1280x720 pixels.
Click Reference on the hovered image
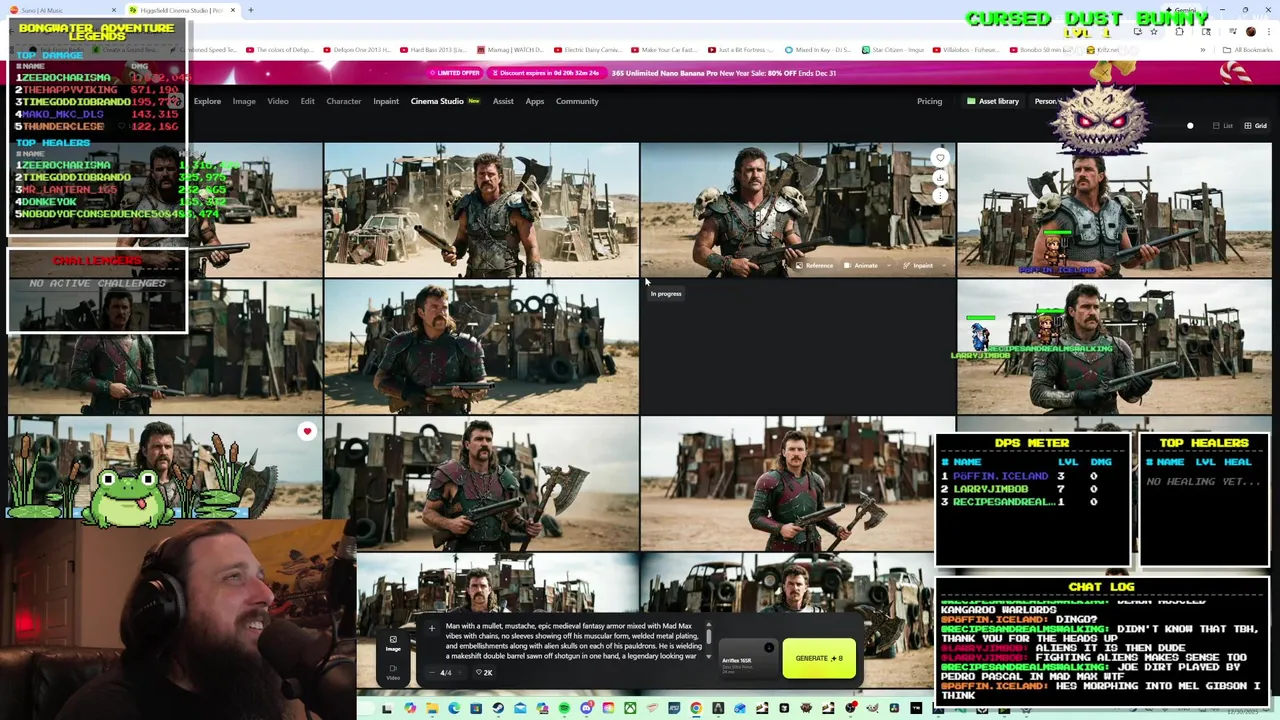tap(814, 265)
